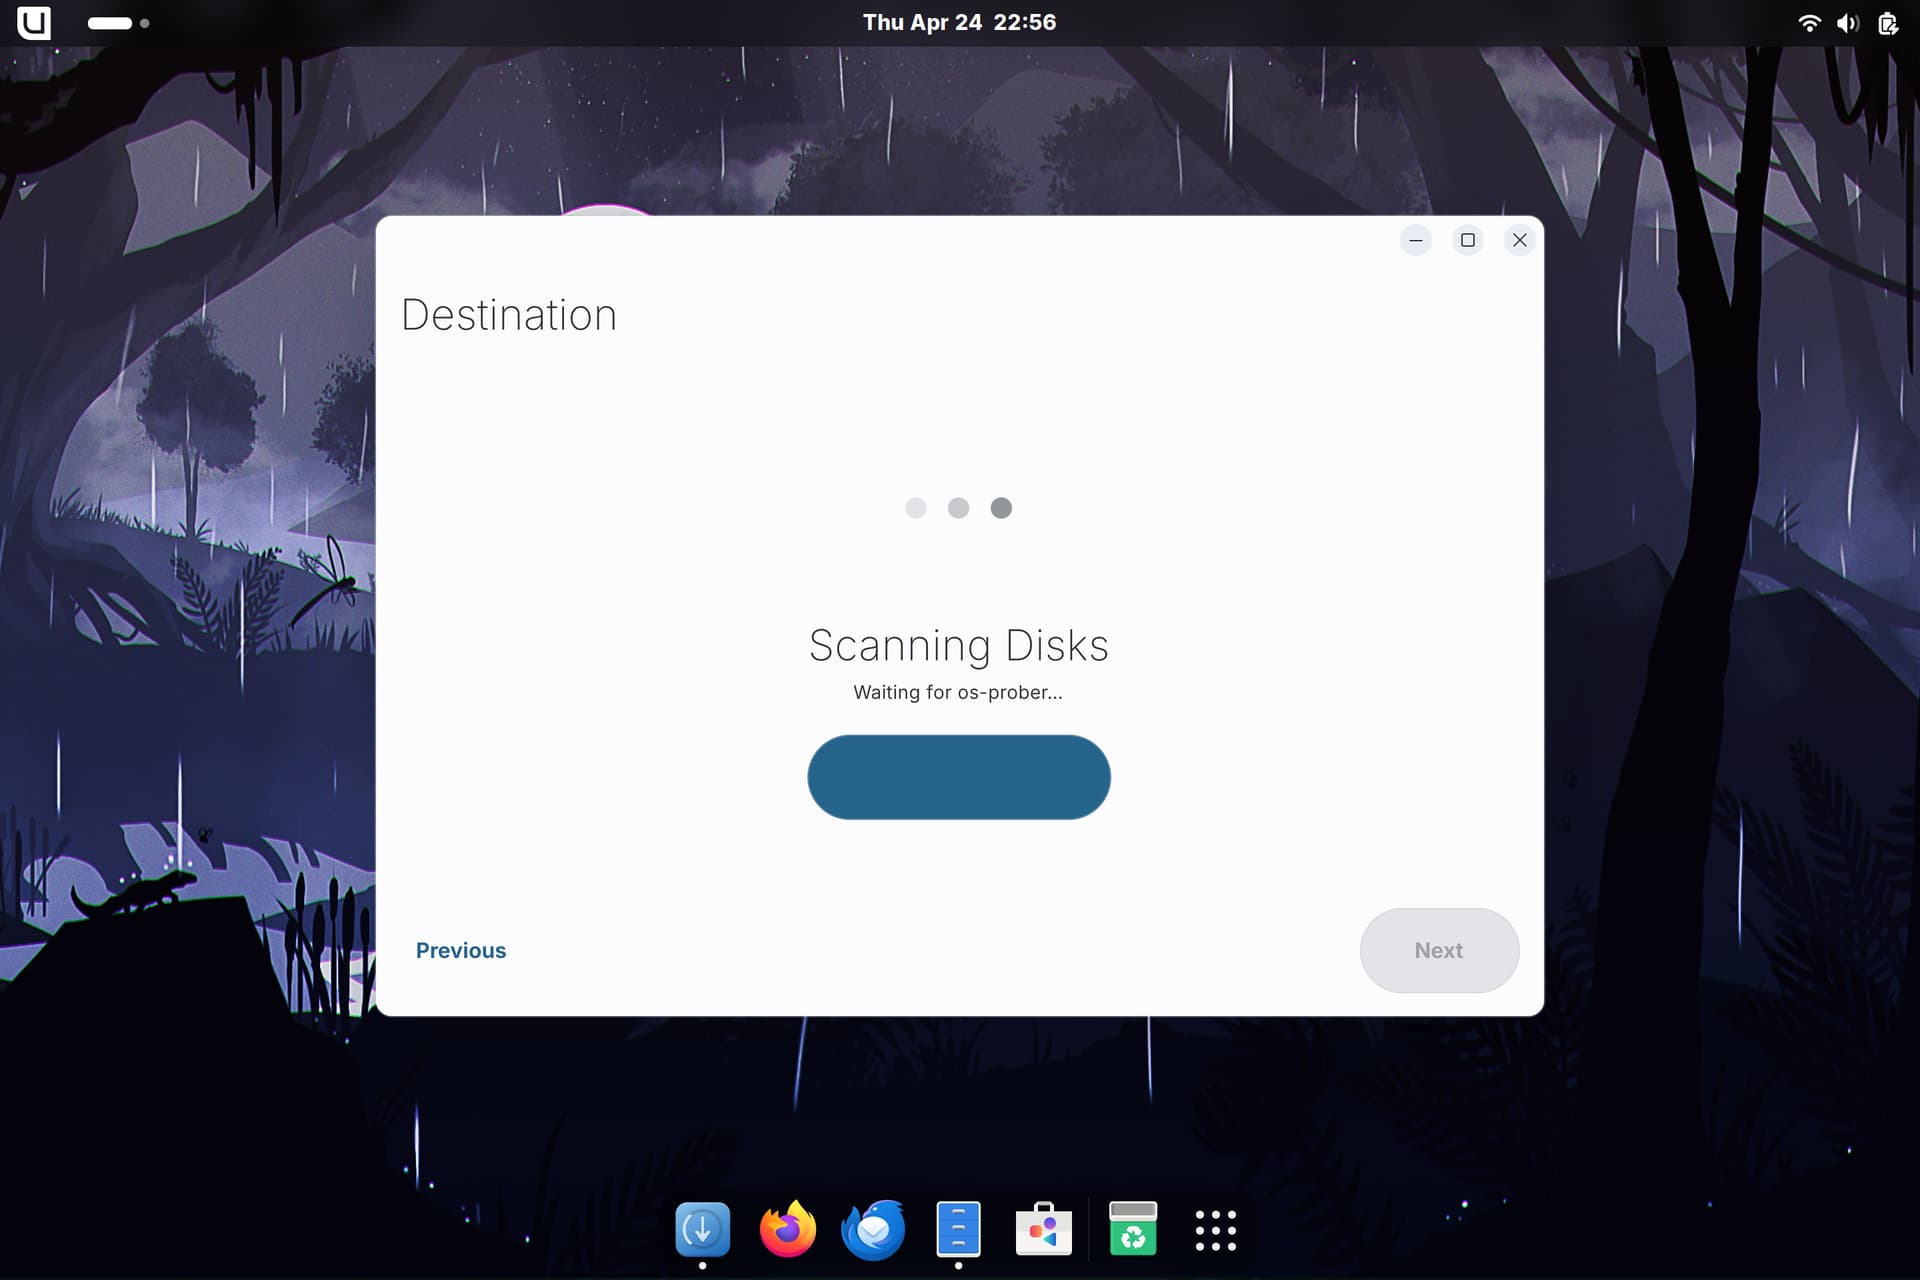
Task: Maximize the installer window
Action: tap(1468, 240)
